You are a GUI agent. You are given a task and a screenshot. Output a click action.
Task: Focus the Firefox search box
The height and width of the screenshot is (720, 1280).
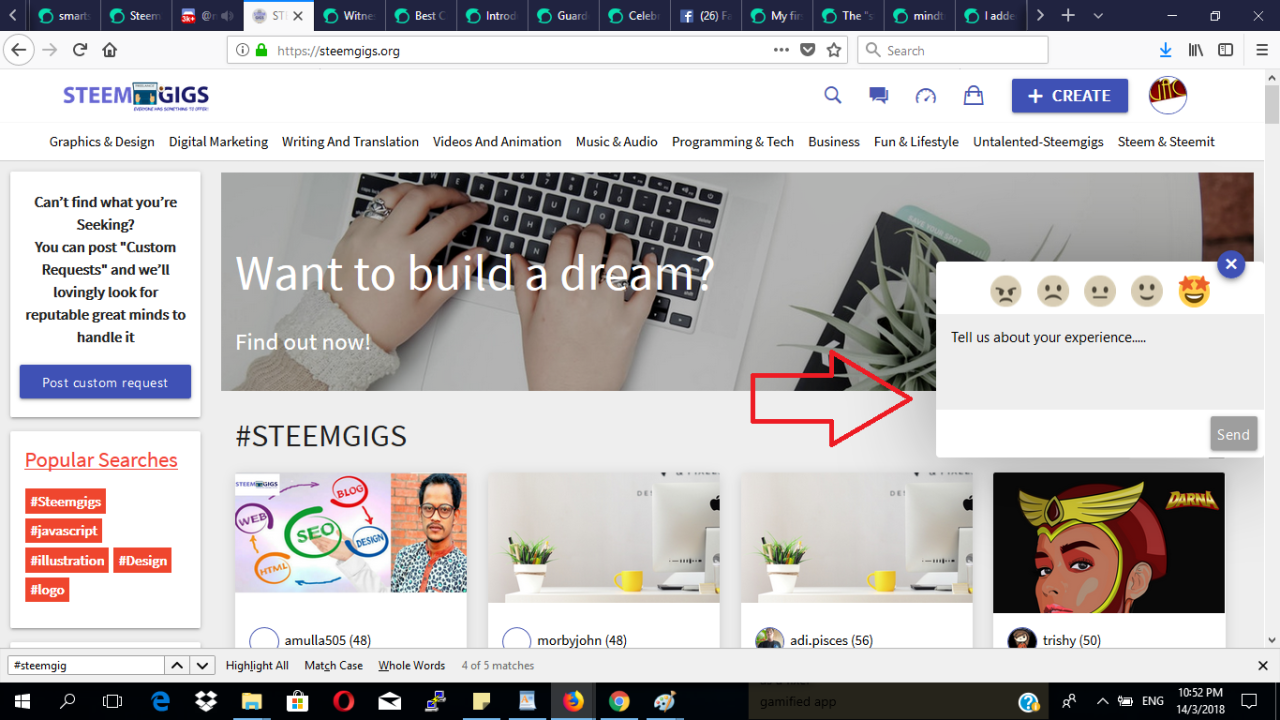953,50
